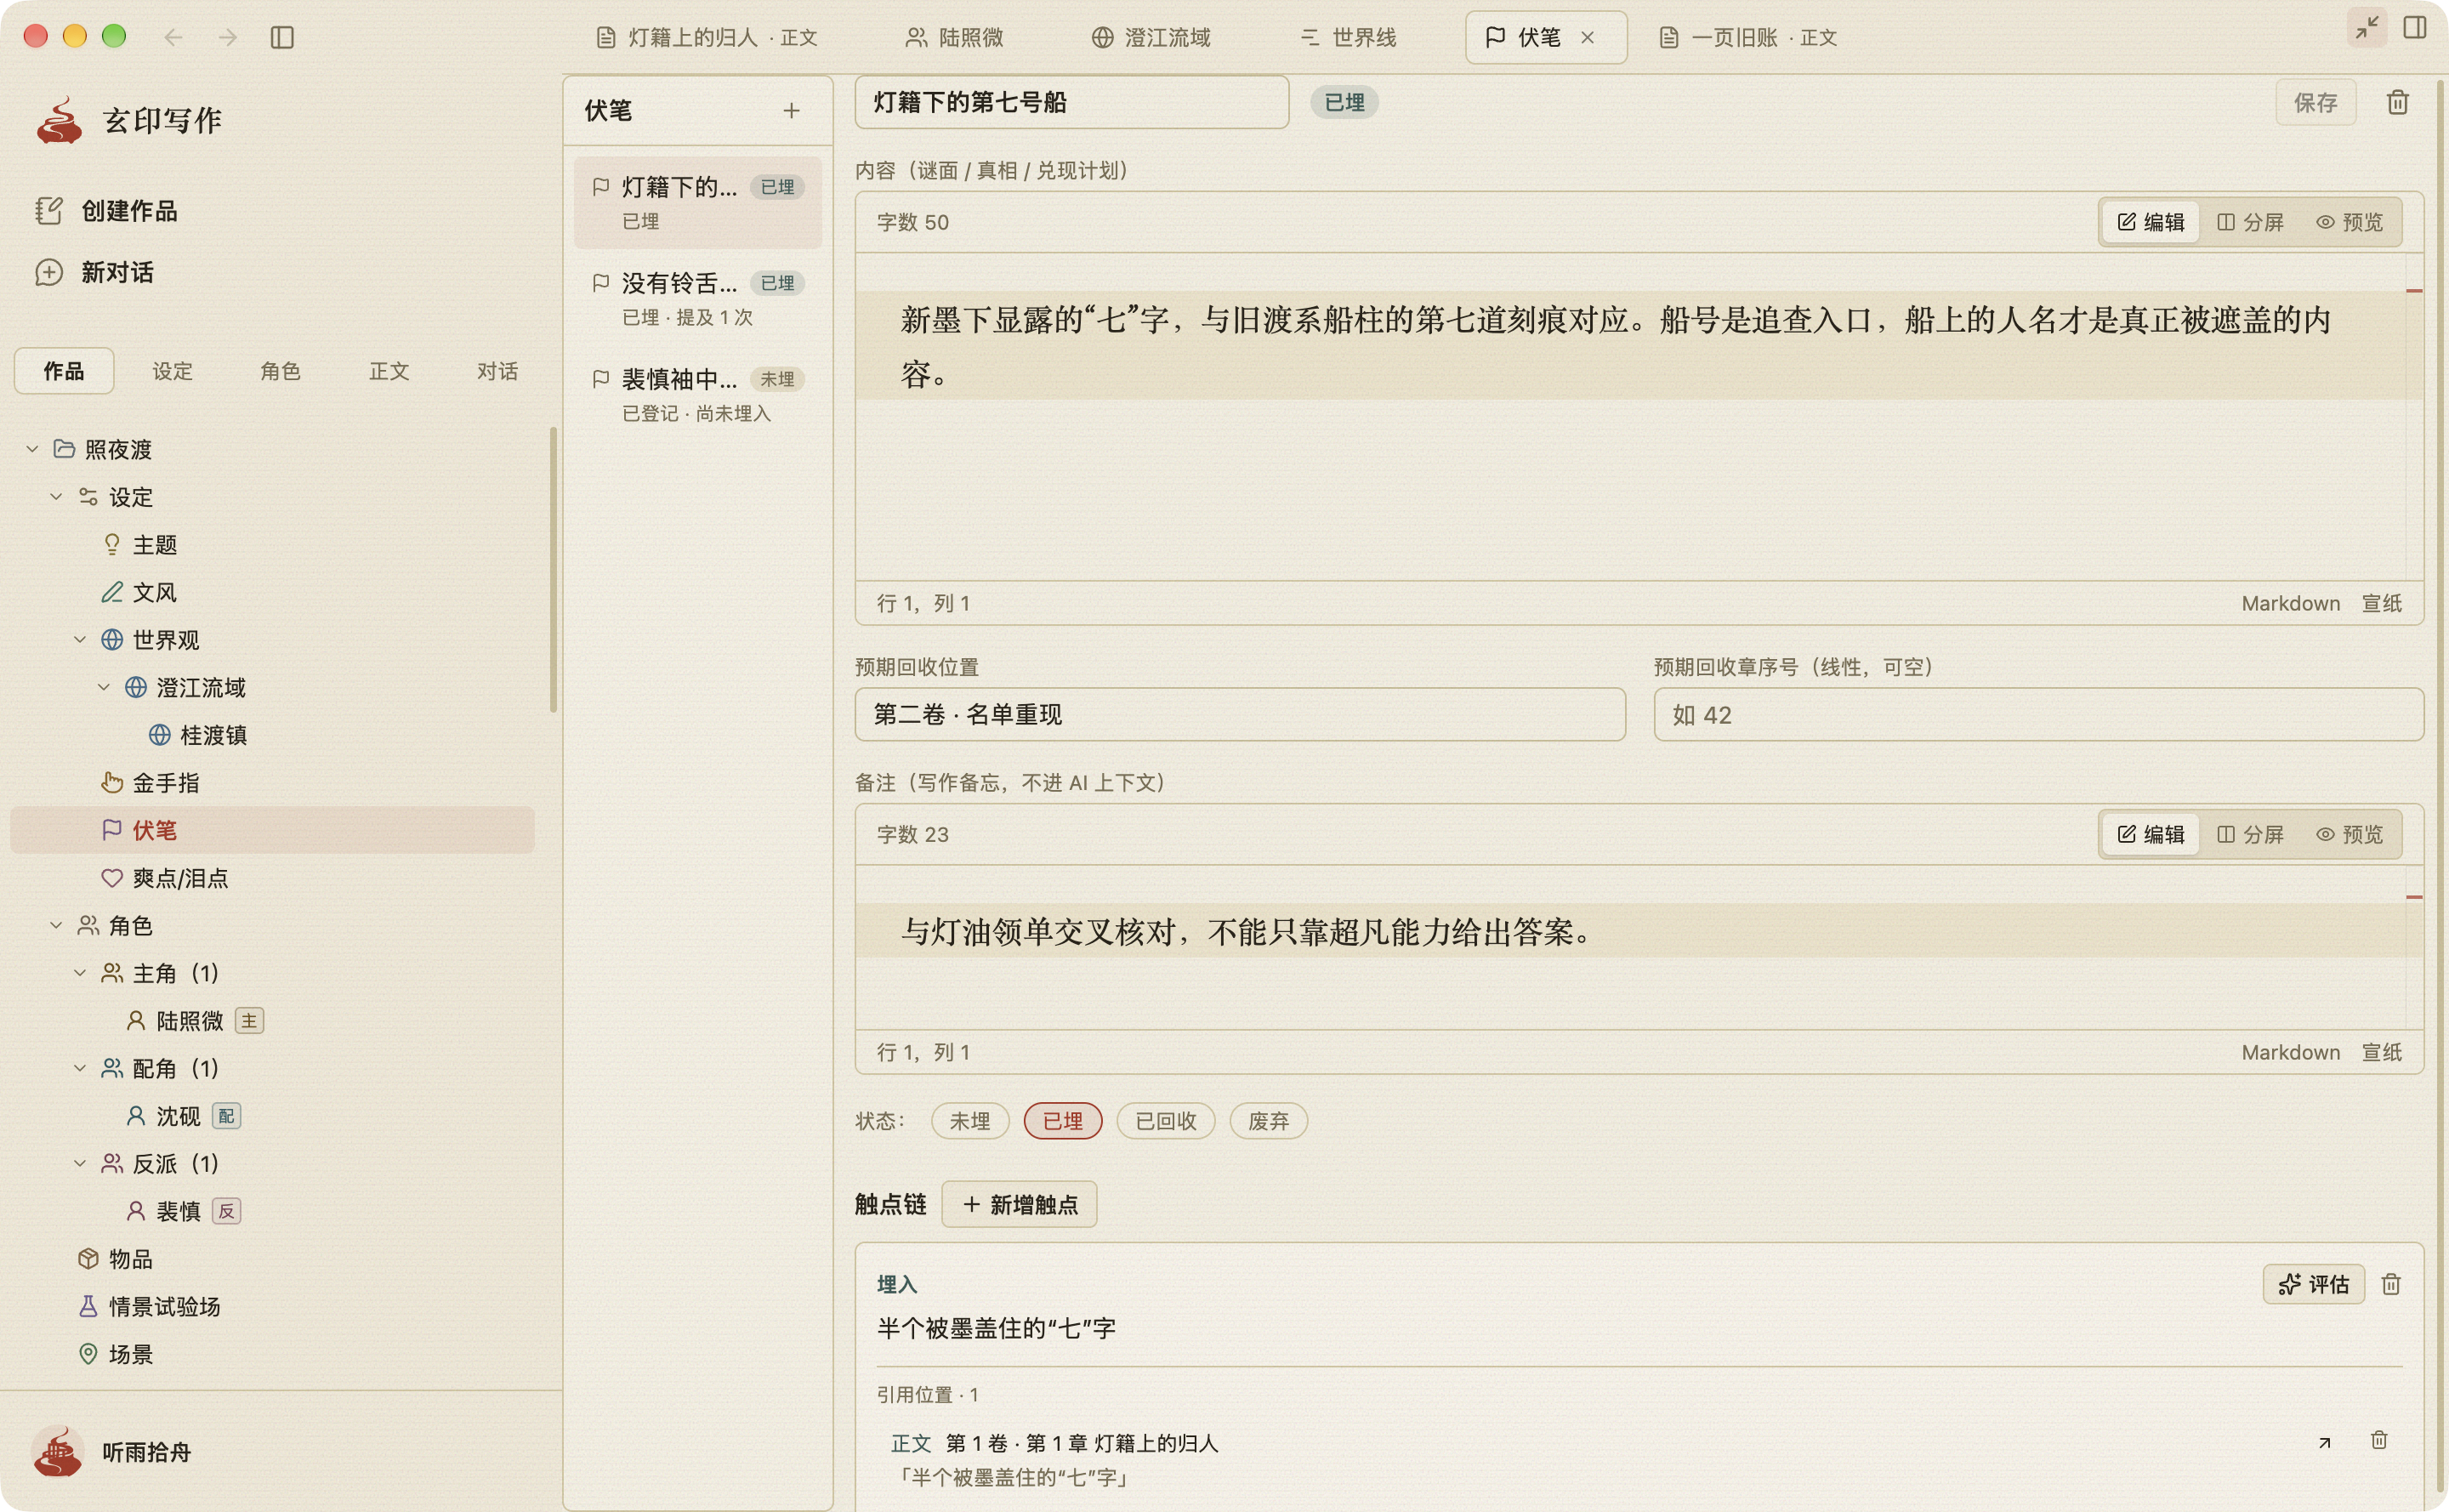Go forward with the right arrow
Image resolution: width=2449 pixels, height=1512 pixels.
click(x=228, y=37)
